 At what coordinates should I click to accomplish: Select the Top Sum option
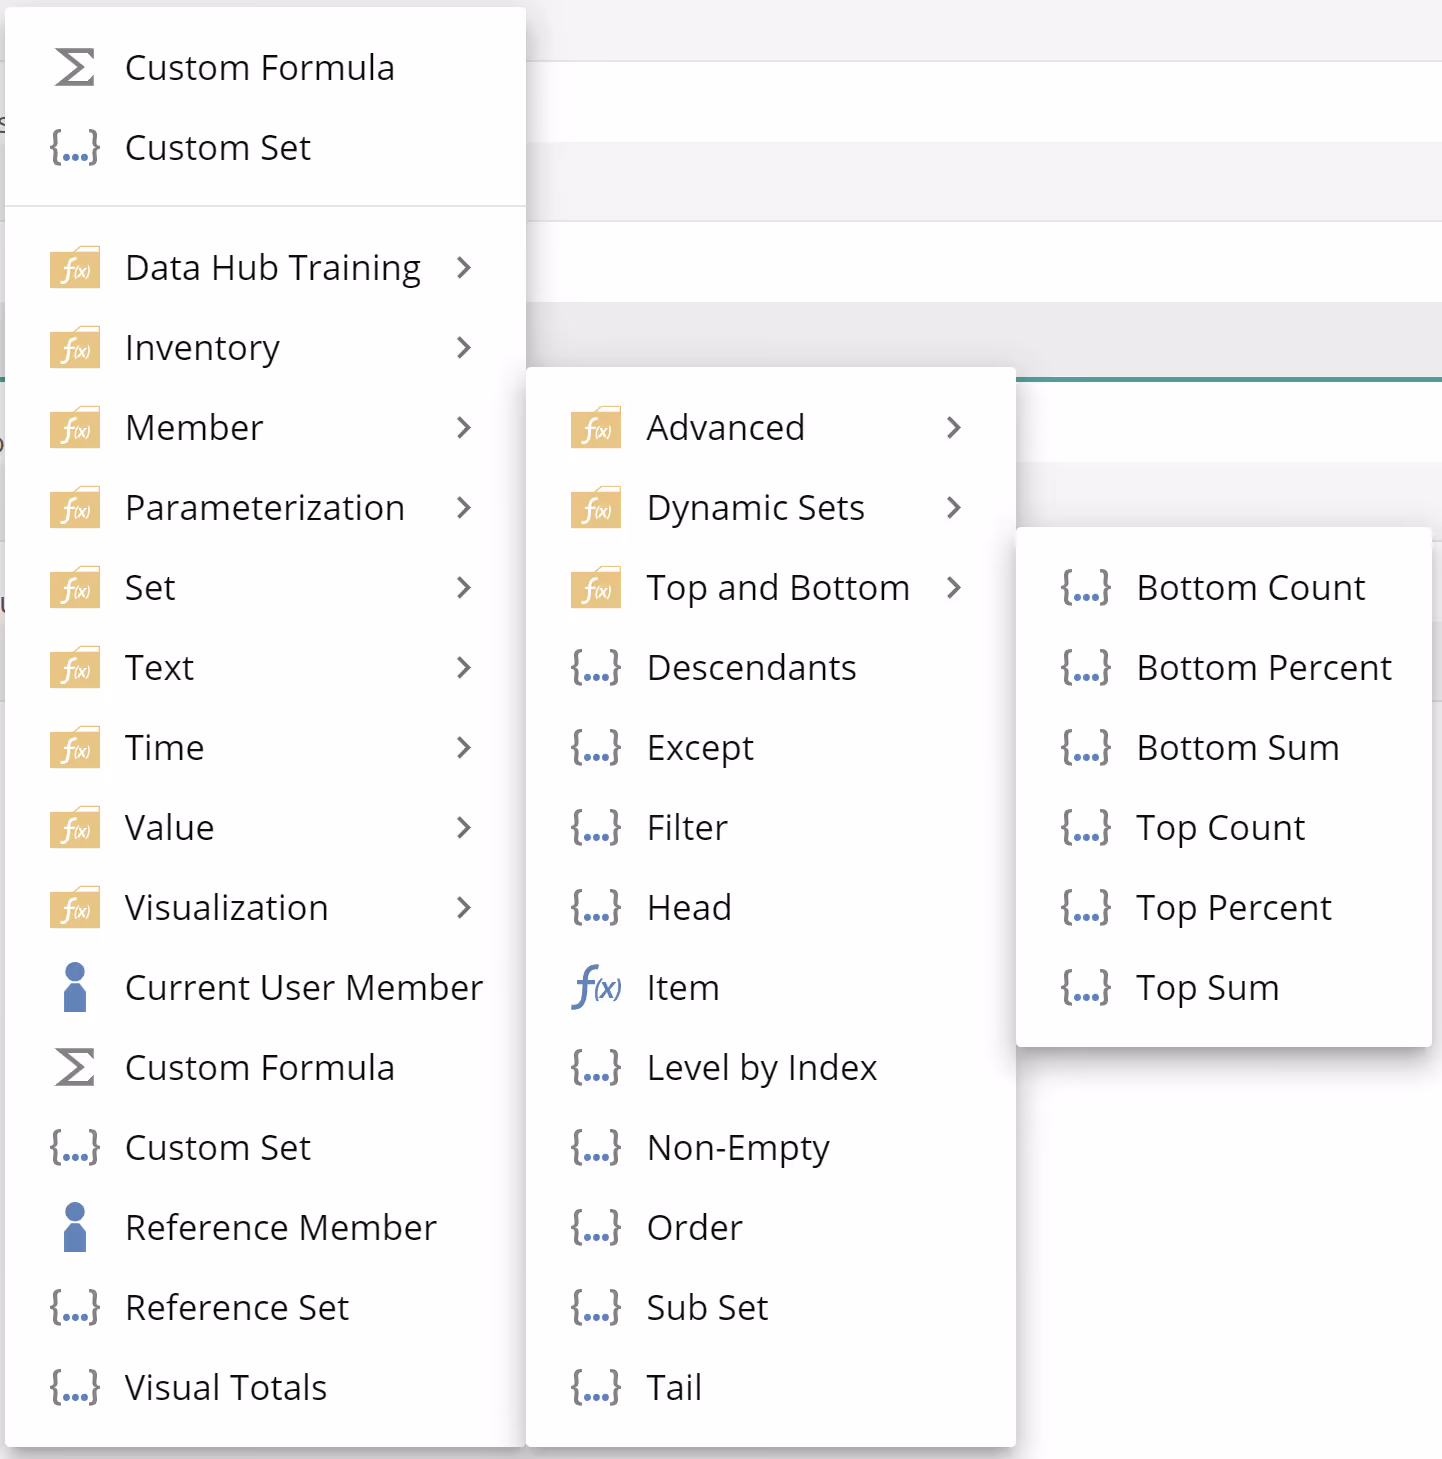tap(1207, 988)
